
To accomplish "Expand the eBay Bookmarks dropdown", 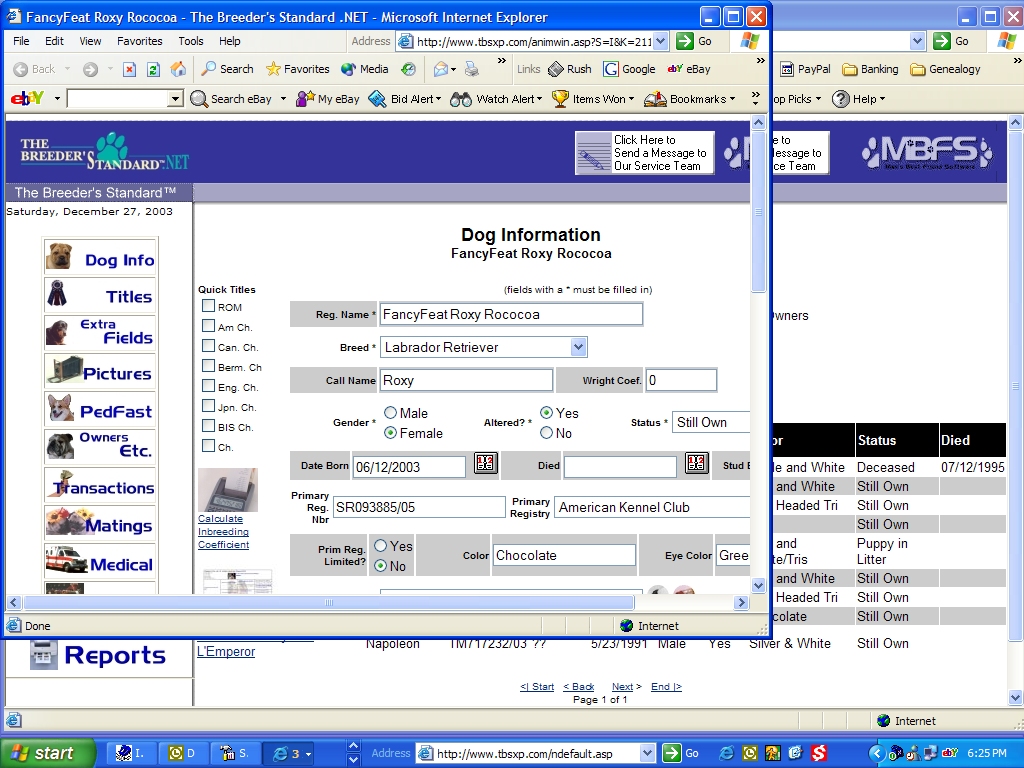I will point(689,99).
